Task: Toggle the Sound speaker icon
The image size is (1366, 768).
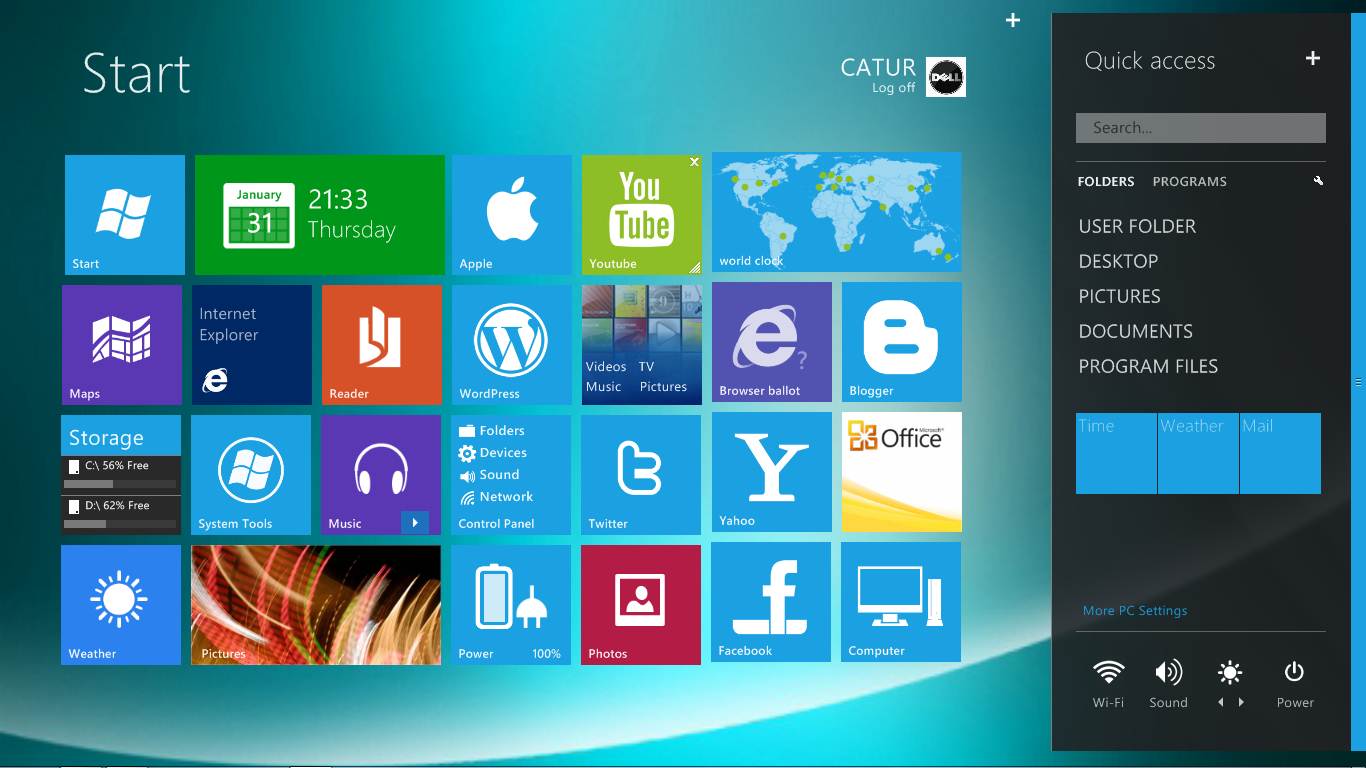Action: pyautogui.click(x=1168, y=672)
